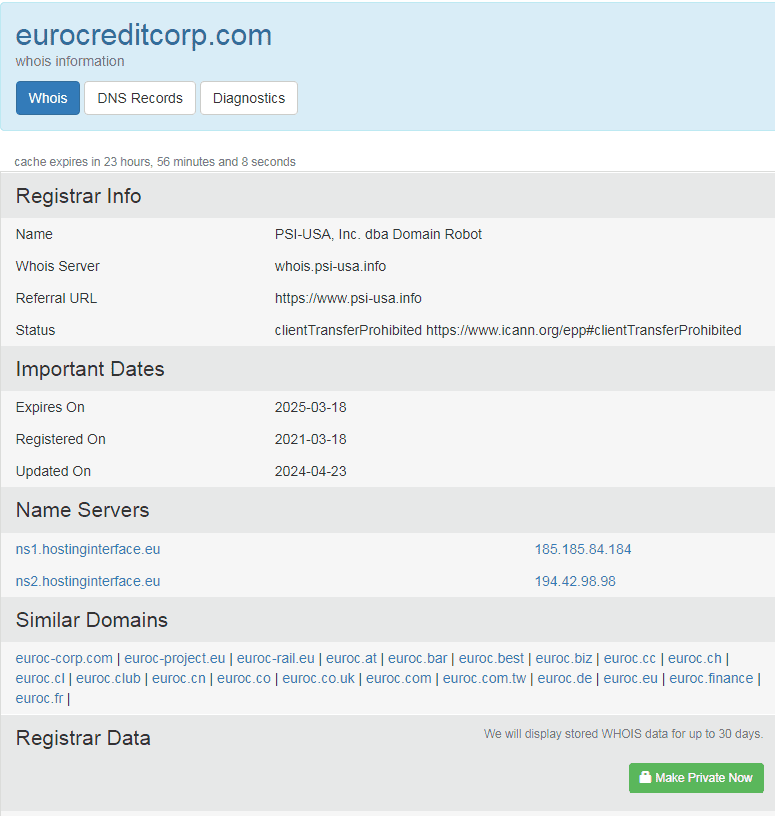Click the euroc.ch domain link
This screenshot has height=816, width=775.
pyautogui.click(x=694, y=658)
